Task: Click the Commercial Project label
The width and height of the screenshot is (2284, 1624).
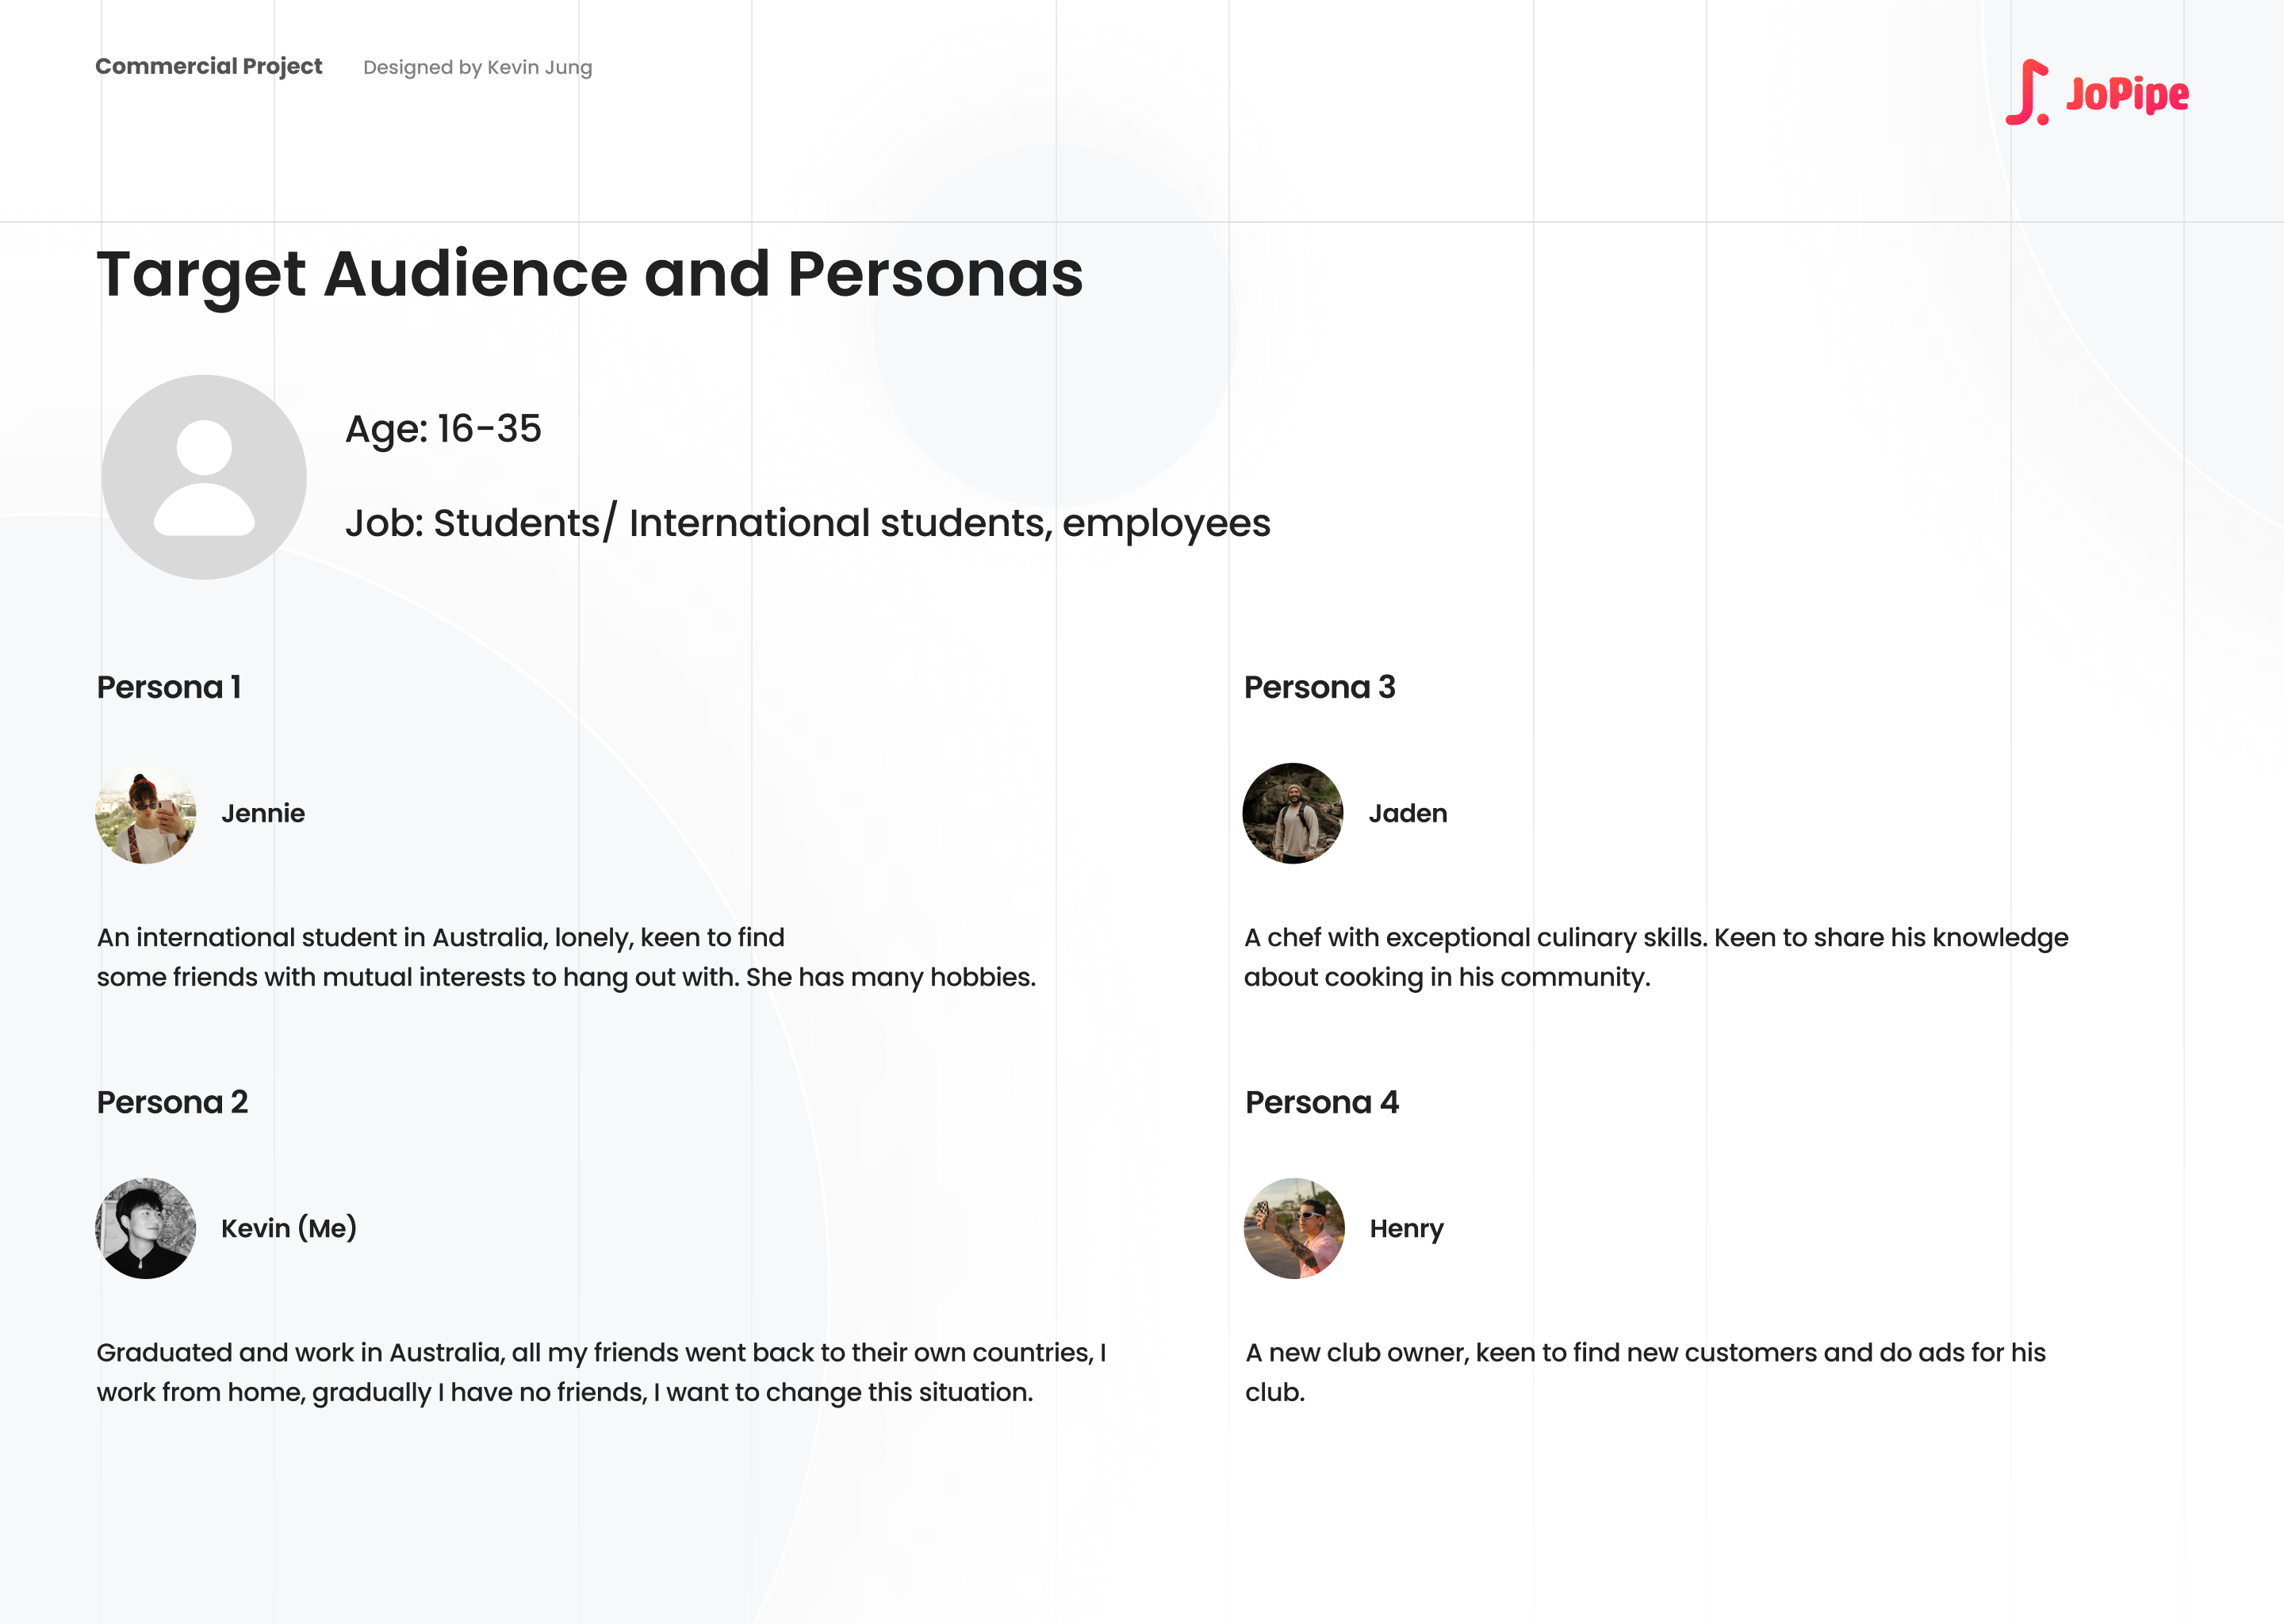Action: pos(209,66)
